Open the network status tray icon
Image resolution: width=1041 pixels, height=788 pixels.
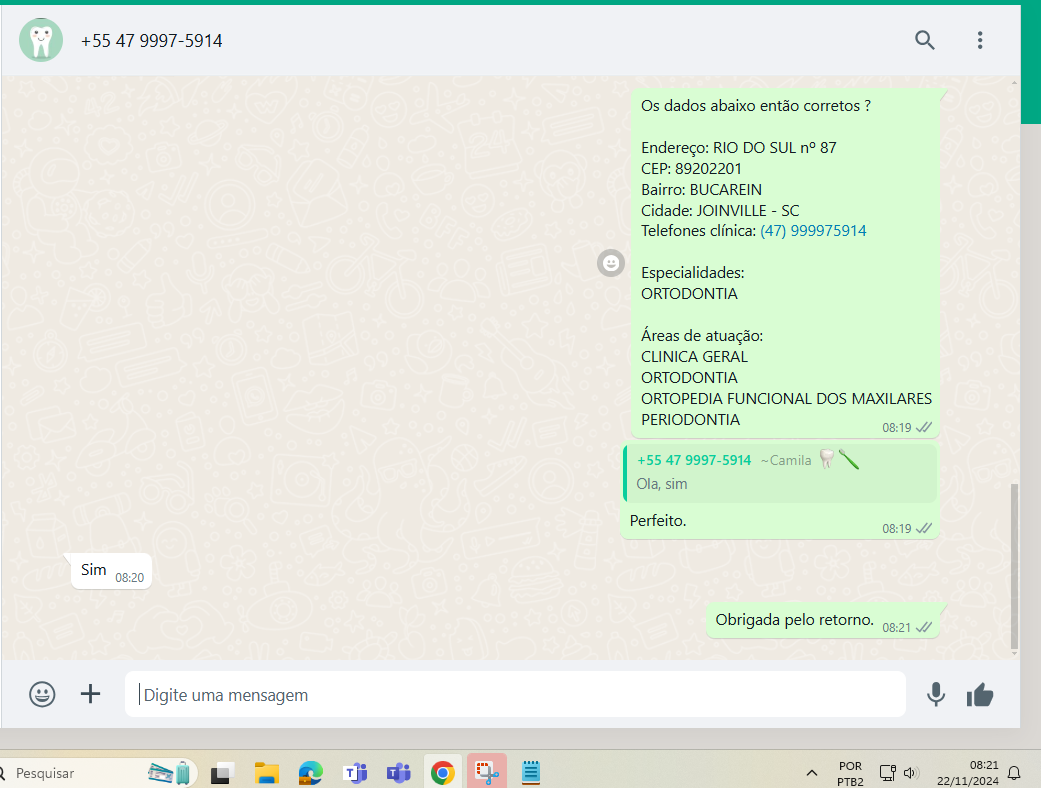[888, 773]
